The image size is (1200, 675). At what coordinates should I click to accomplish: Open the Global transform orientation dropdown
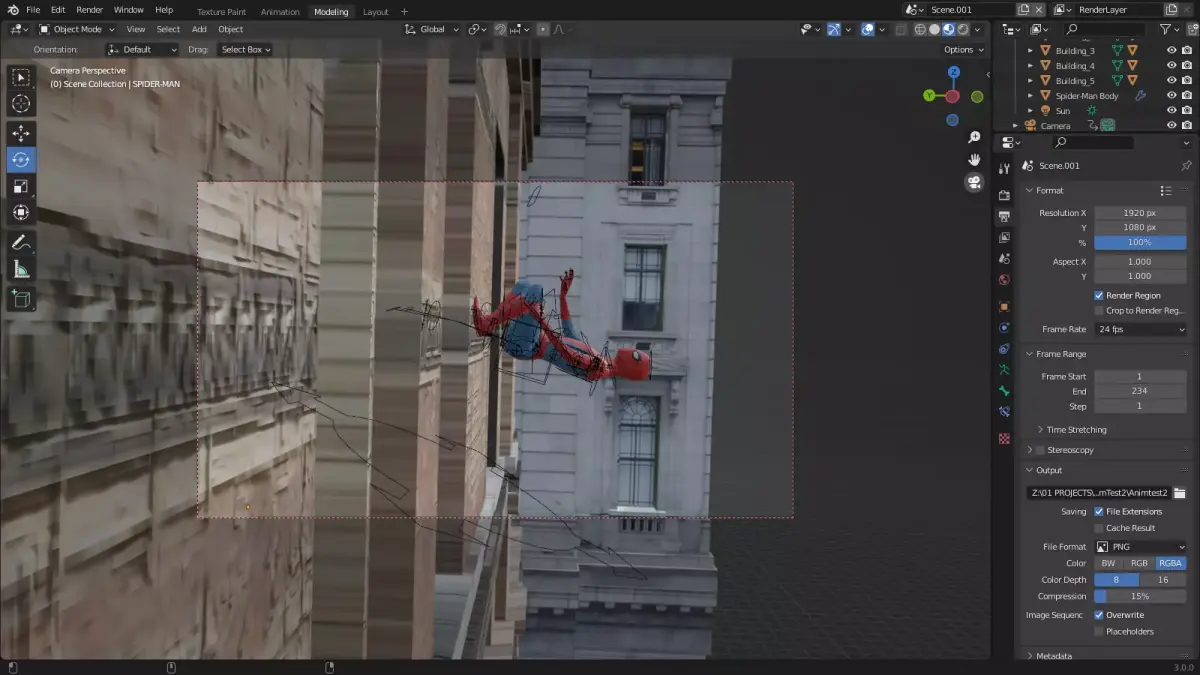(431, 29)
